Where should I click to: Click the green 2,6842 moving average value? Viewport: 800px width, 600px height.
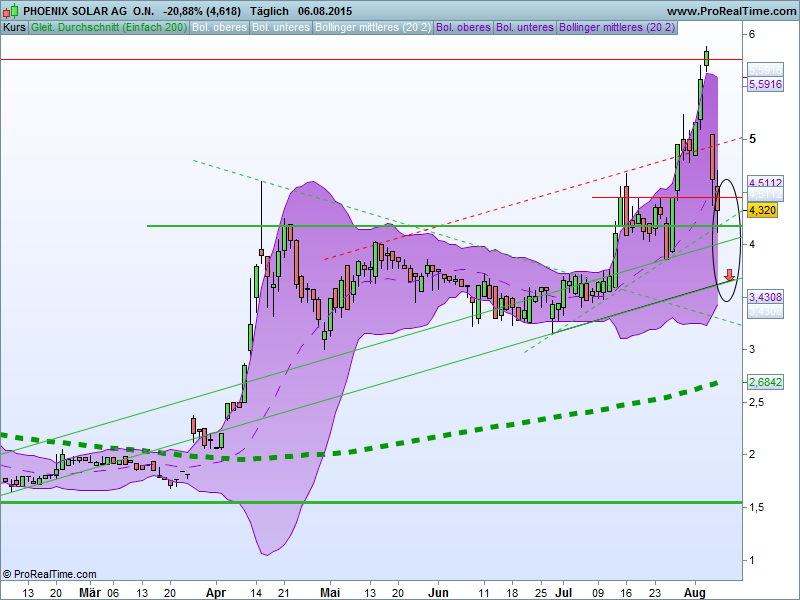[x=764, y=382]
